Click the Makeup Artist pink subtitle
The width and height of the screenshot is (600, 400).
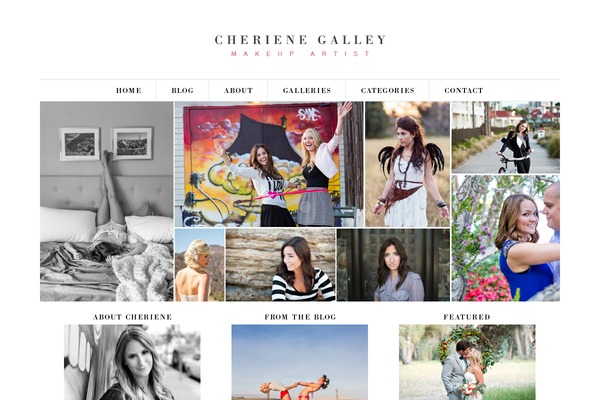click(300, 54)
